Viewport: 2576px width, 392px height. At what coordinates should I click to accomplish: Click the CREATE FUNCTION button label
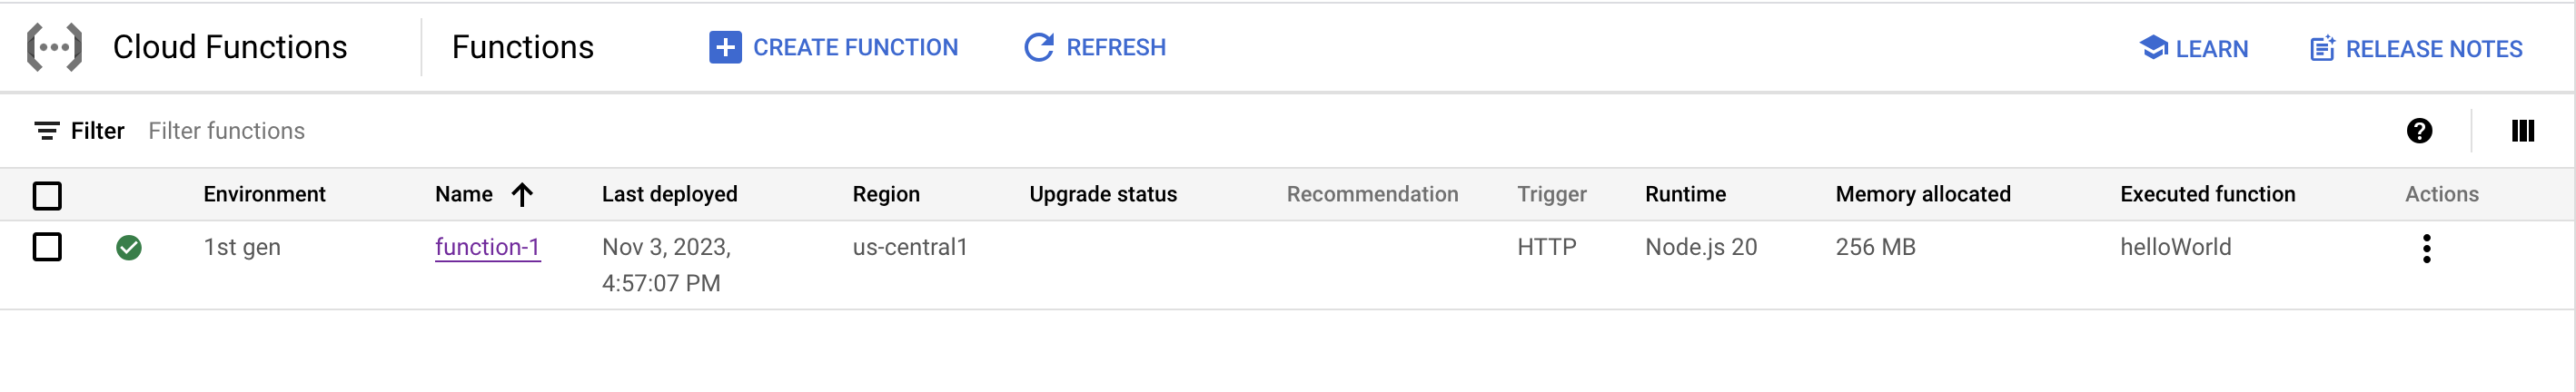click(x=855, y=47)
